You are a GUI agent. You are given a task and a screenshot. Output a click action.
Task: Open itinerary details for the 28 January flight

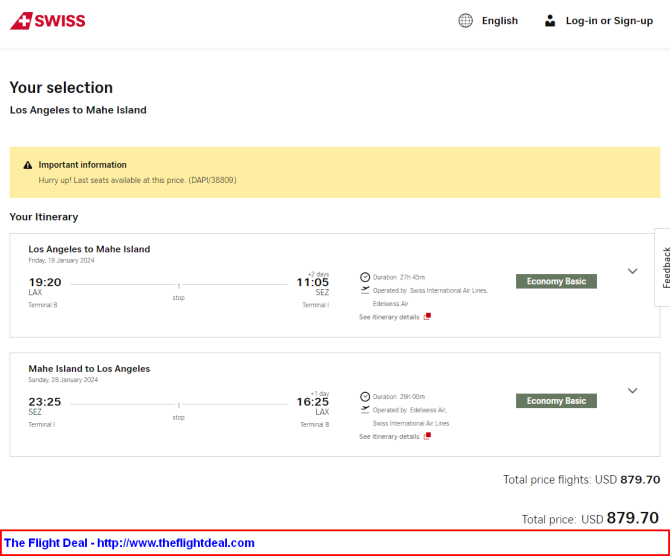pyautogui.click(x=389, y=437)
